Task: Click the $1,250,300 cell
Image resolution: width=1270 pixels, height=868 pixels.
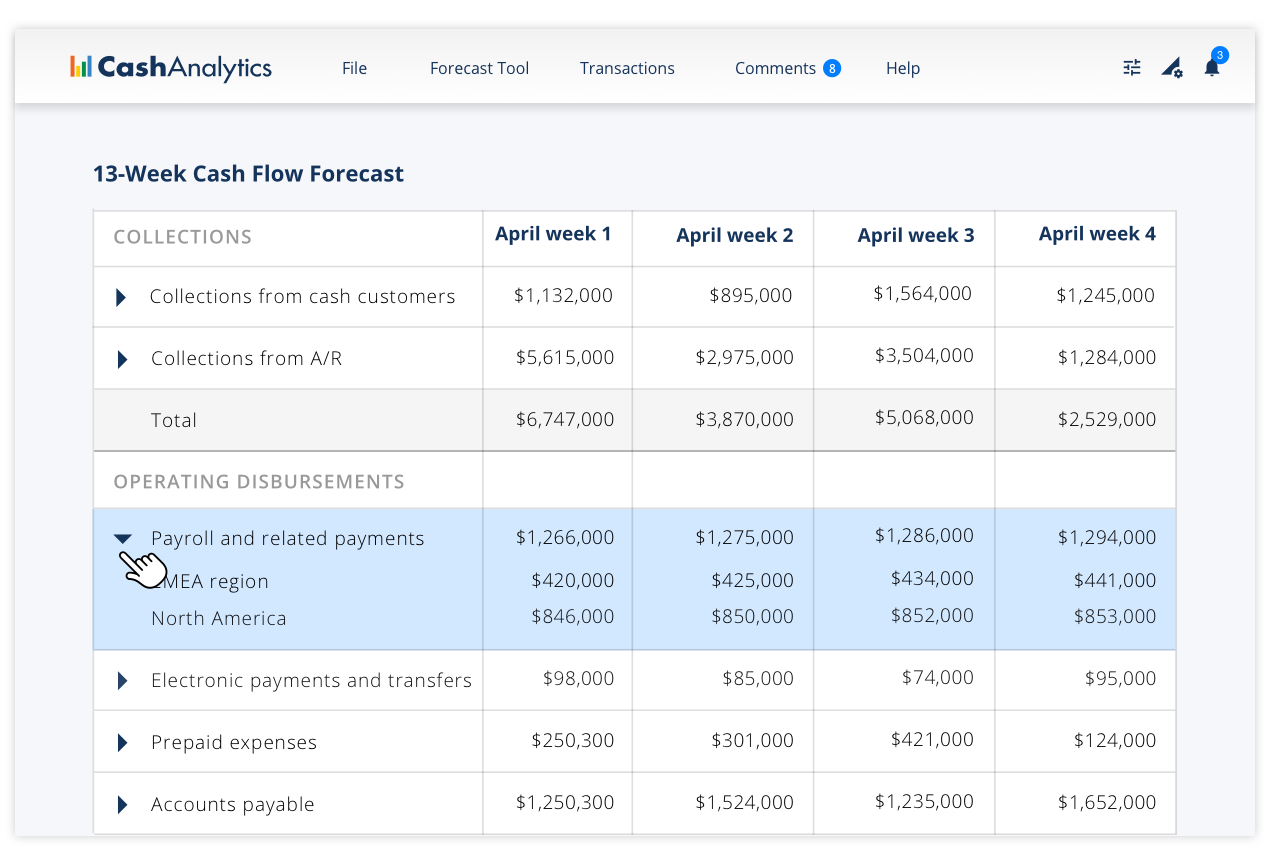Action: coord(565,803)
